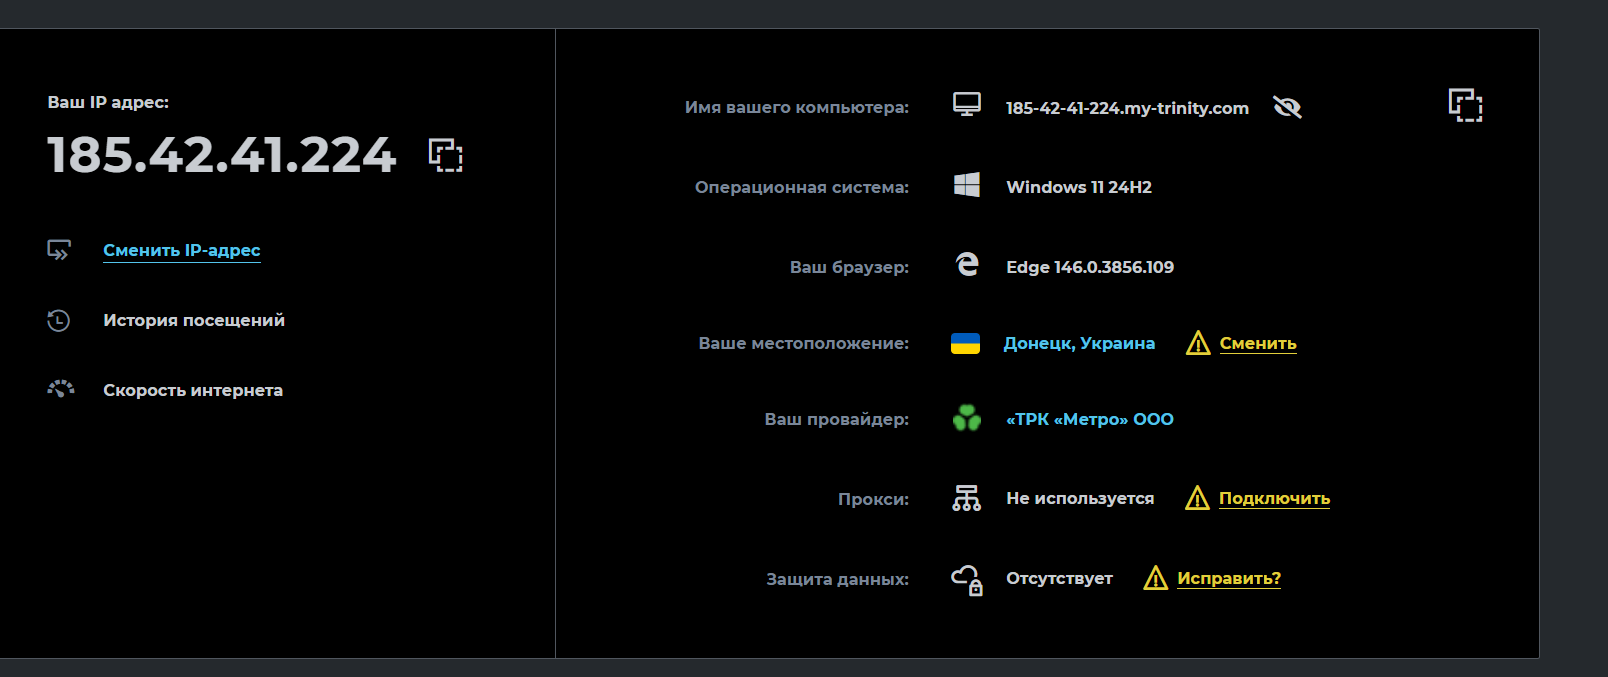Copy the IP address 185.42.41.224 icon

point(446,155)
